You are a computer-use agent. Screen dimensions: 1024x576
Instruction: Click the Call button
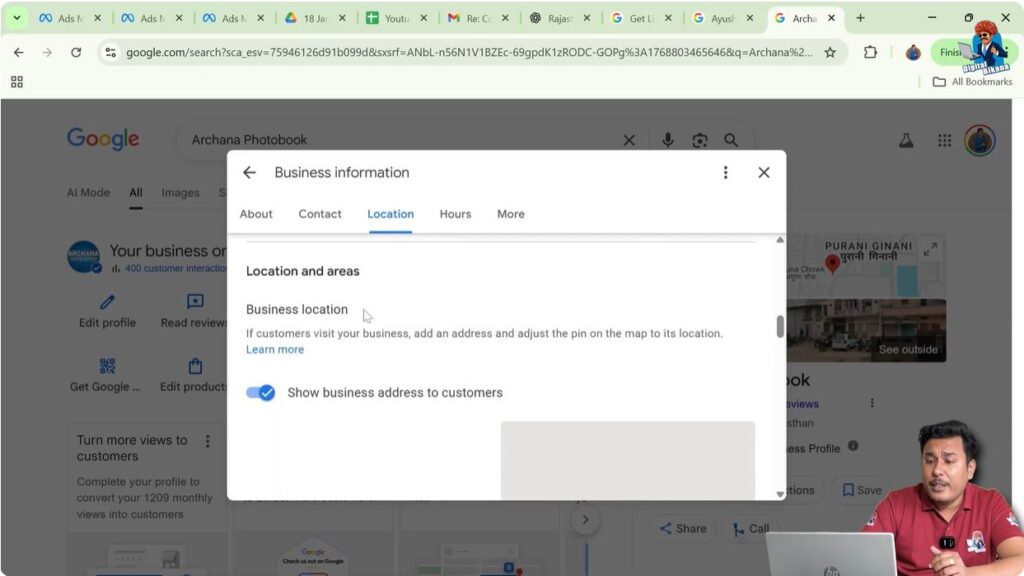click(x=750, y=528)
